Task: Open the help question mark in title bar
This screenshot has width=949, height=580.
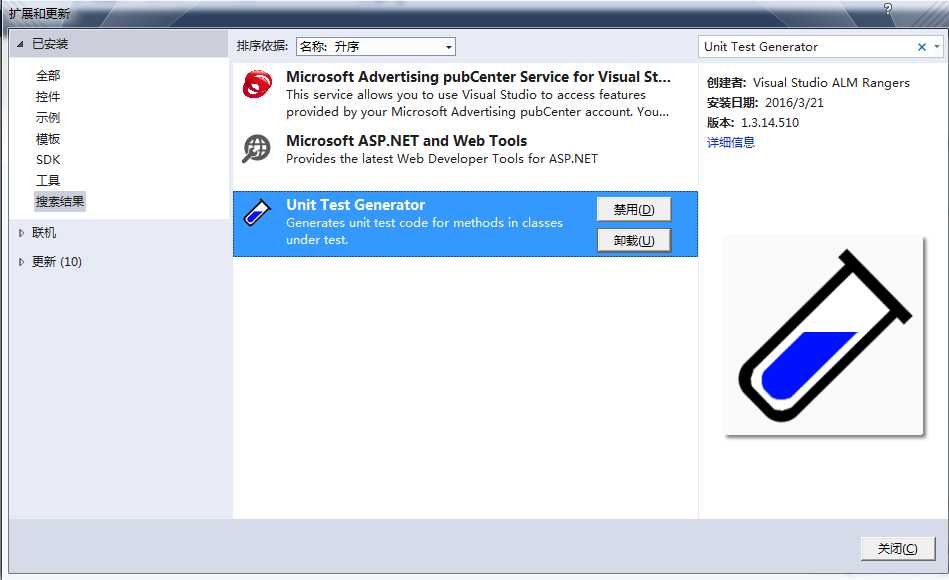Action: pyautogui.click(x=887, y=8)
